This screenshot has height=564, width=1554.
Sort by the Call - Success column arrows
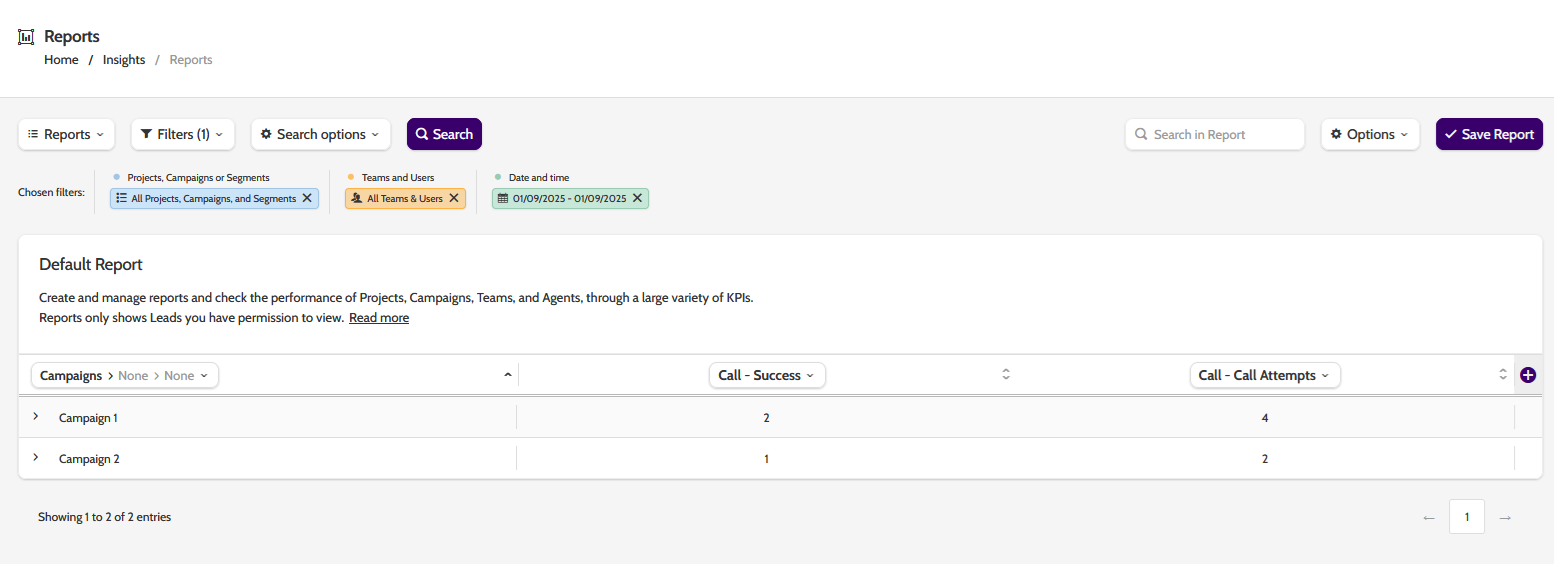1006,375
